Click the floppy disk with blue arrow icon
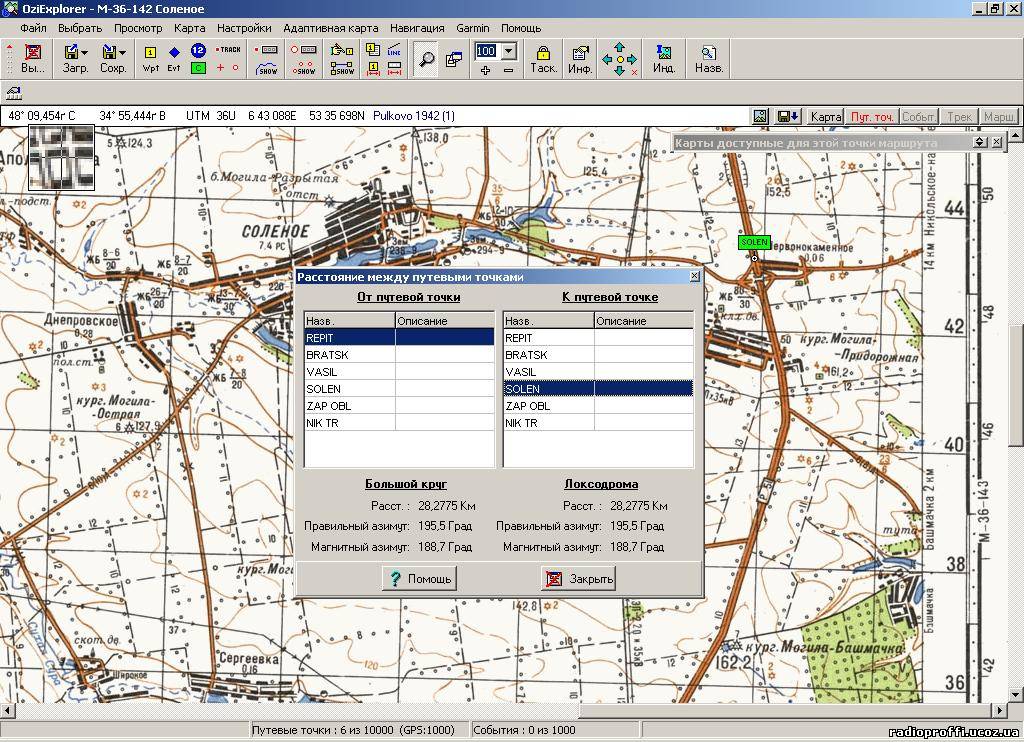The image size is (1024, 742). pos(788,116)
